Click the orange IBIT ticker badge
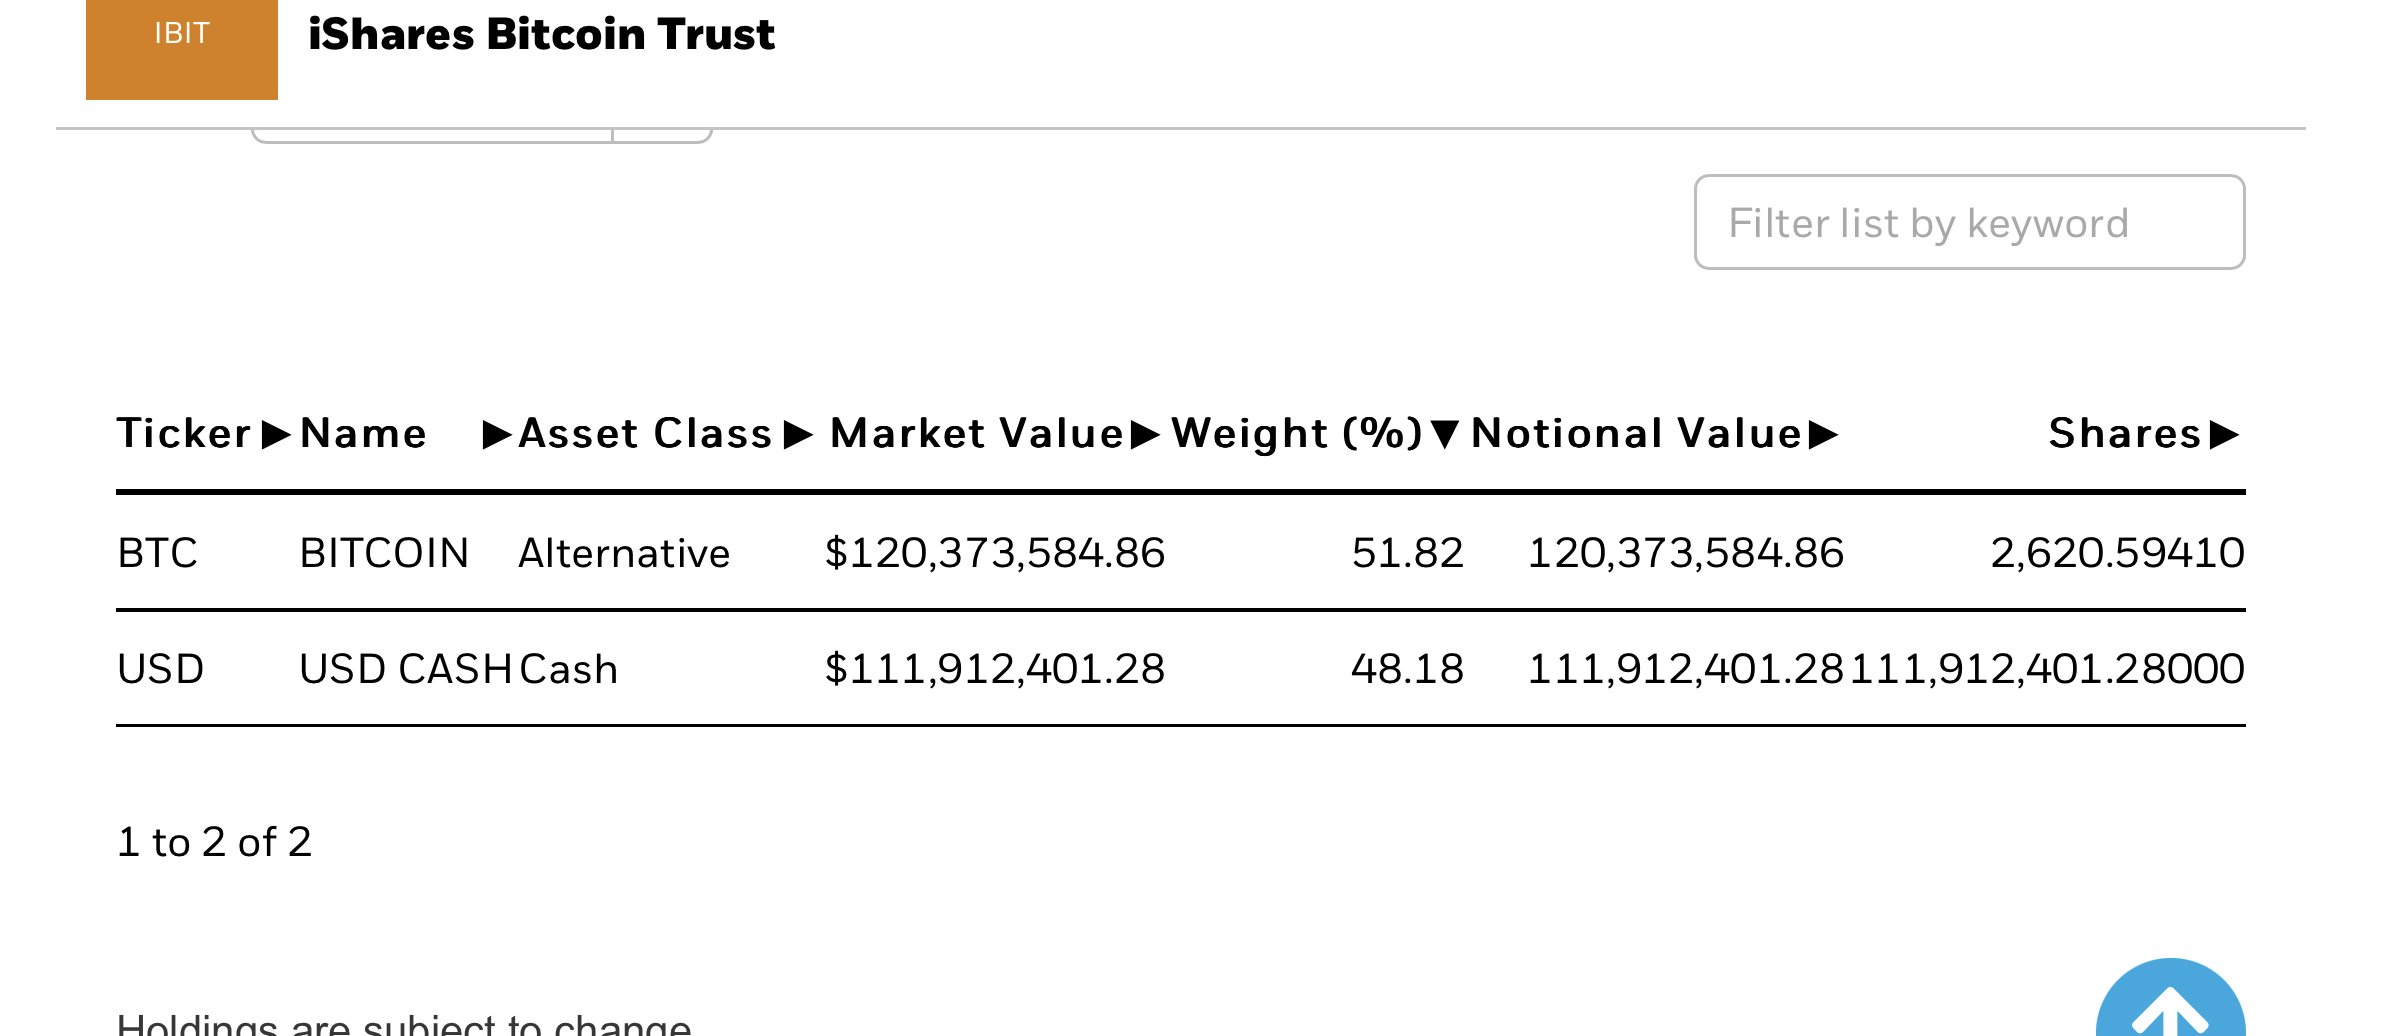2408x1036 pixels. pos(182,40)
